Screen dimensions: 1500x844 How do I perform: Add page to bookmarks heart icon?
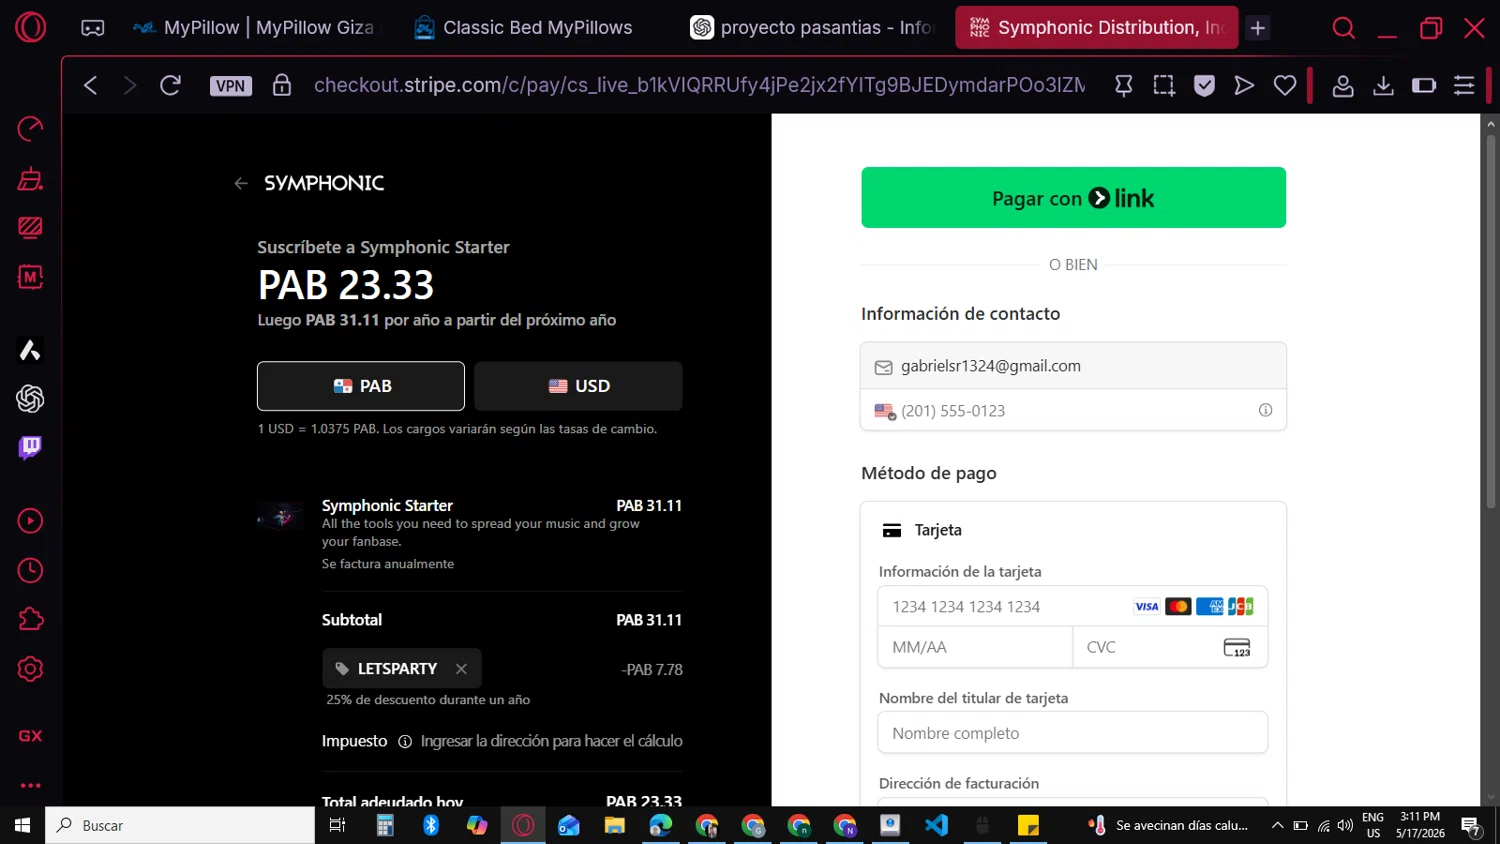(x=1285, y=86)
